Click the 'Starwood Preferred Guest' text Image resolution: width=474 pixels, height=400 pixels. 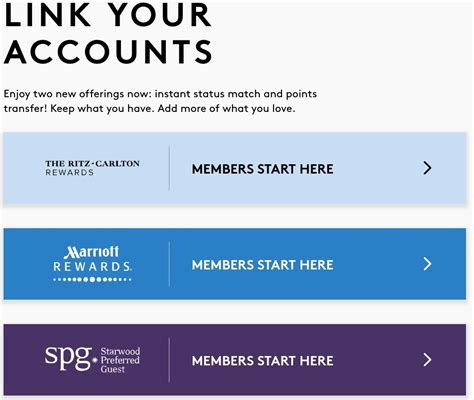pyautogui.click(x=120, y=360)
